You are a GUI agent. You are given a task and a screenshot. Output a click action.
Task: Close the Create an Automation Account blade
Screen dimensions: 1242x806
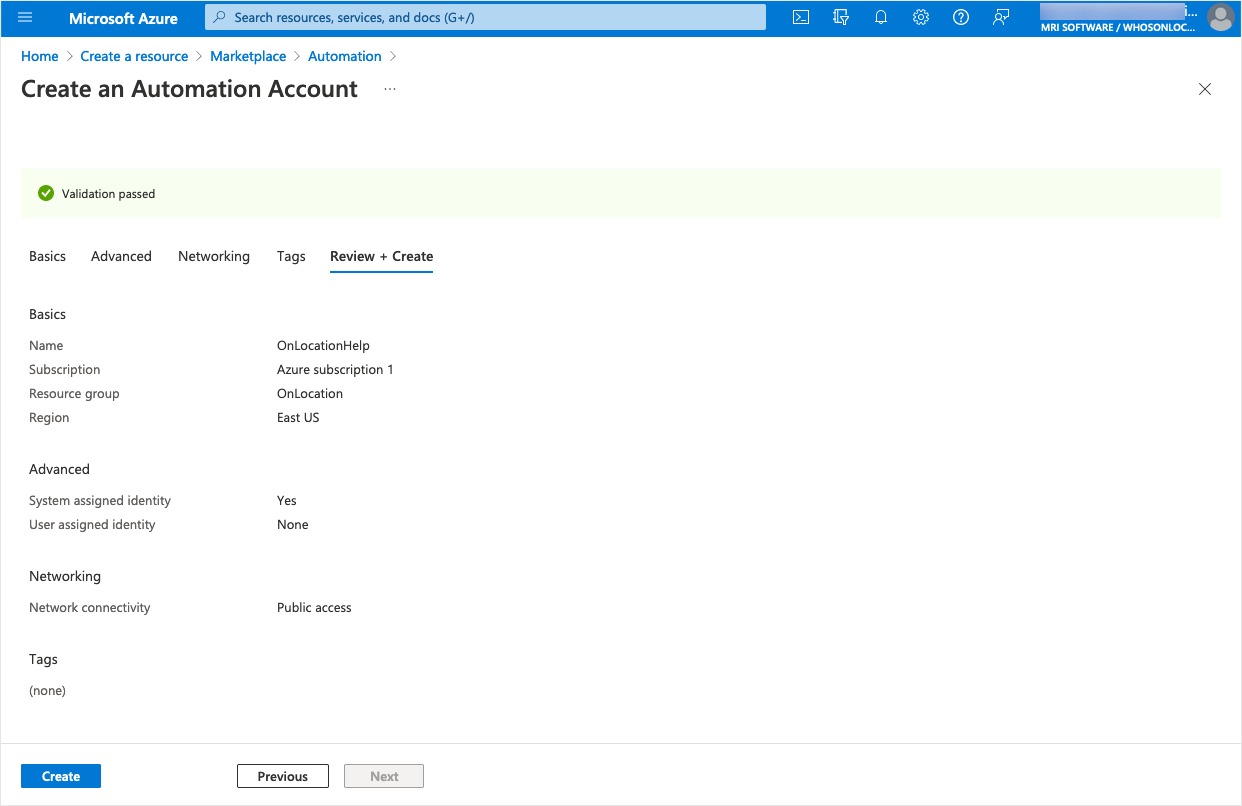pos(1205,89)
